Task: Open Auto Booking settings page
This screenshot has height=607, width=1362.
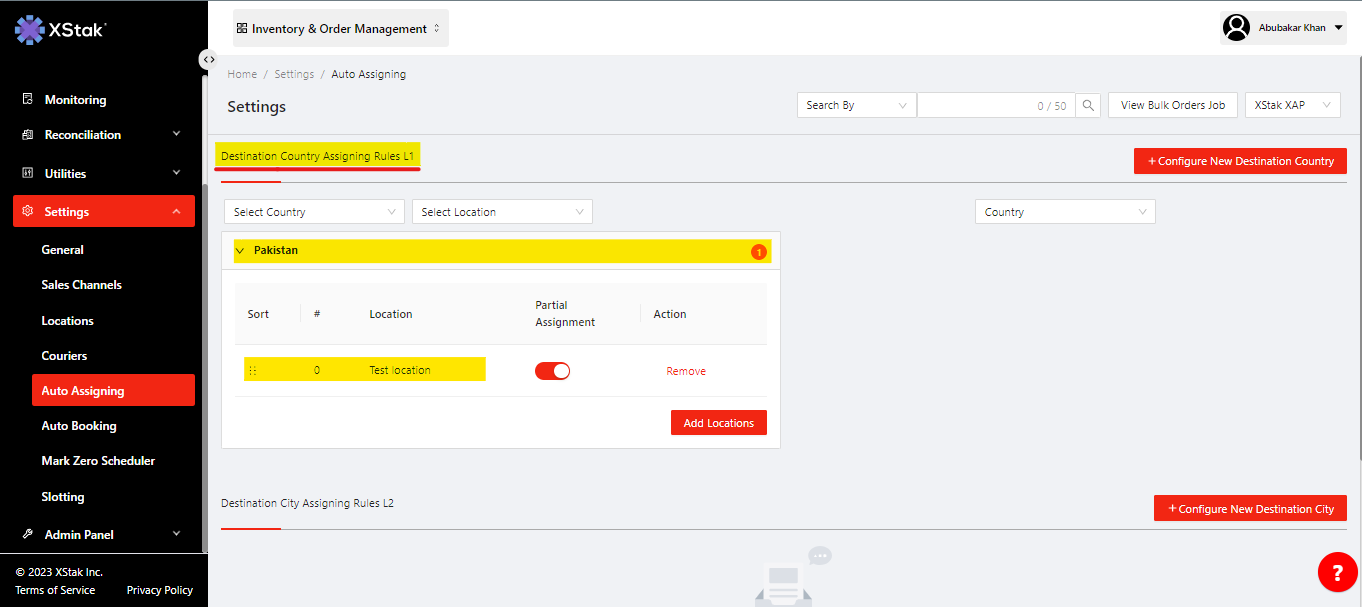Action: tap(79, 426)
